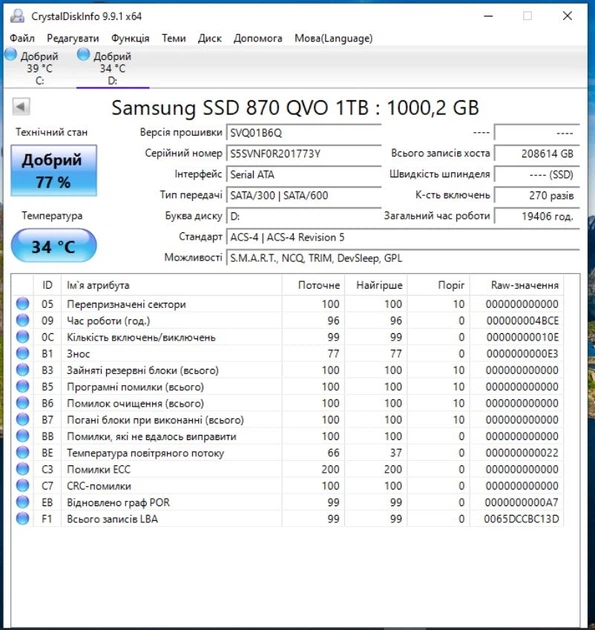Click total host writes value 208614 GB

537,153
